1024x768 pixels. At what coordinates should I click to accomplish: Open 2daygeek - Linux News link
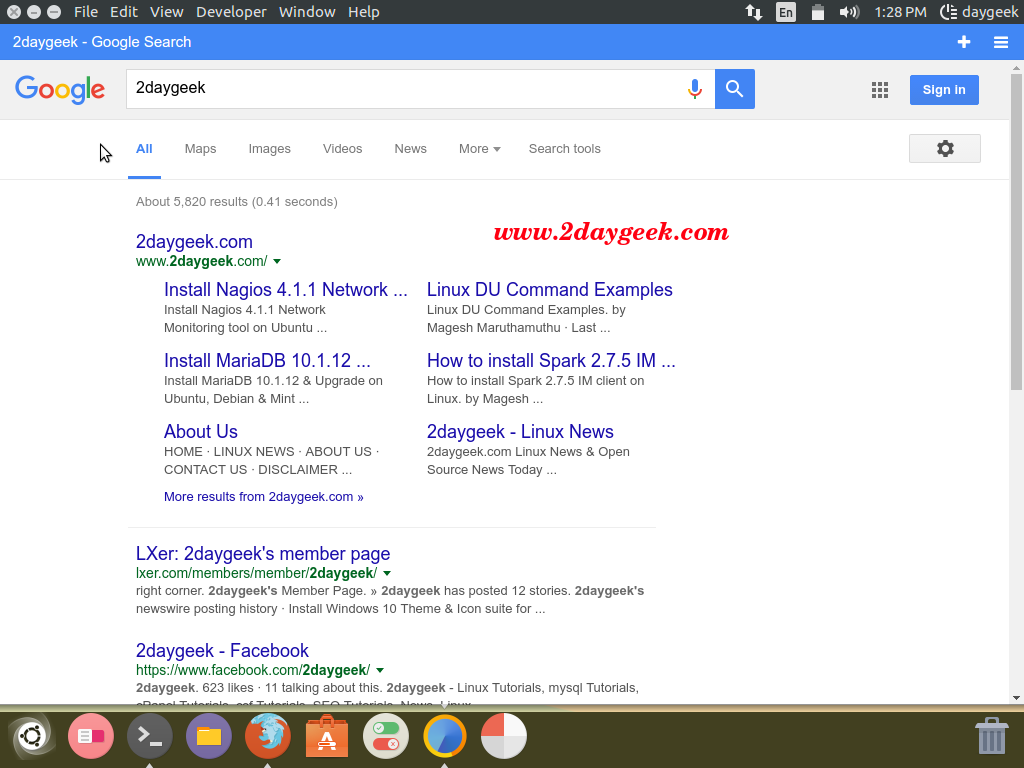coord(520,432)
